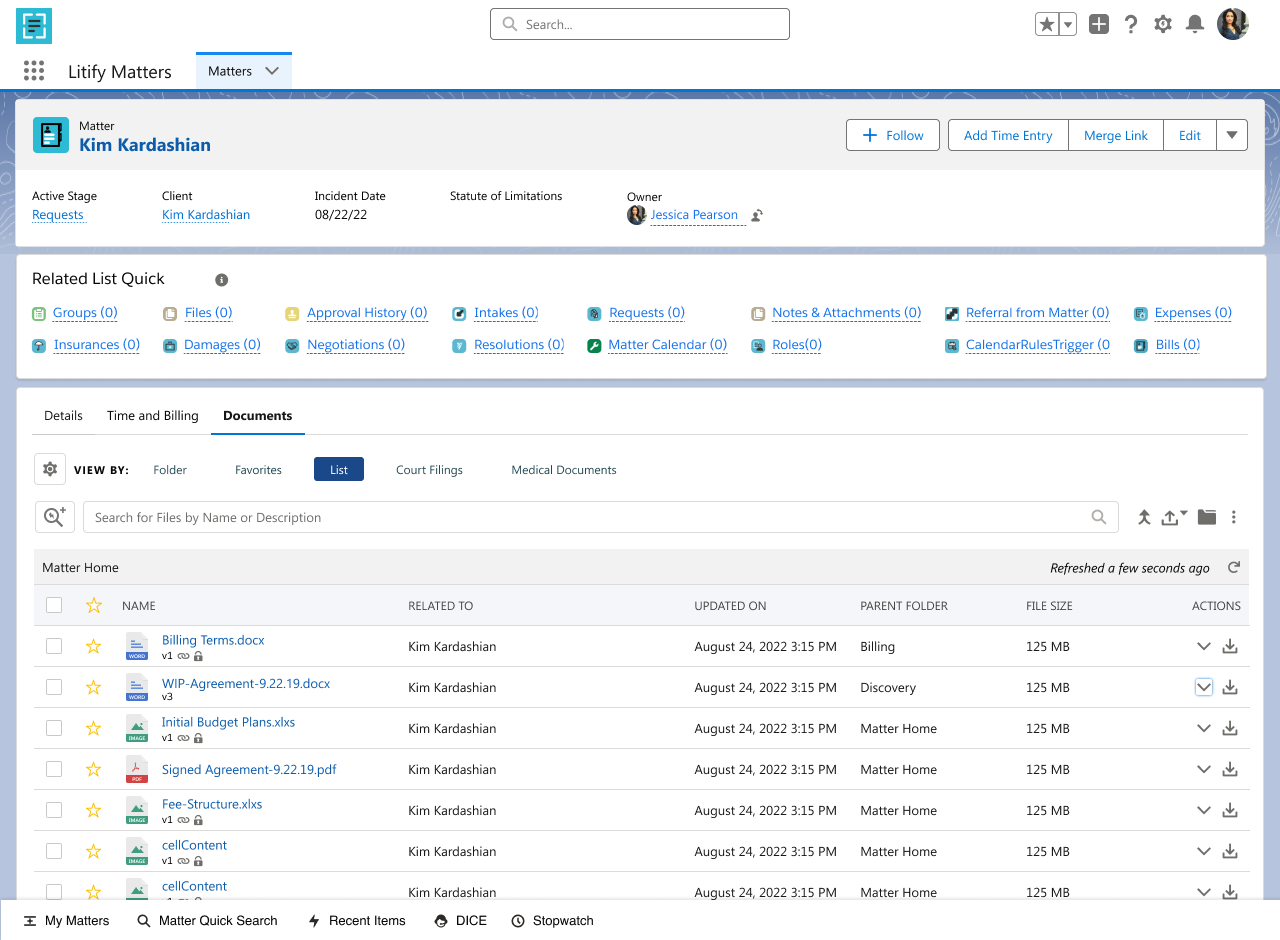Click the Stopwatch utility icon
1280x940 pixels.
[x=518, y=921]
